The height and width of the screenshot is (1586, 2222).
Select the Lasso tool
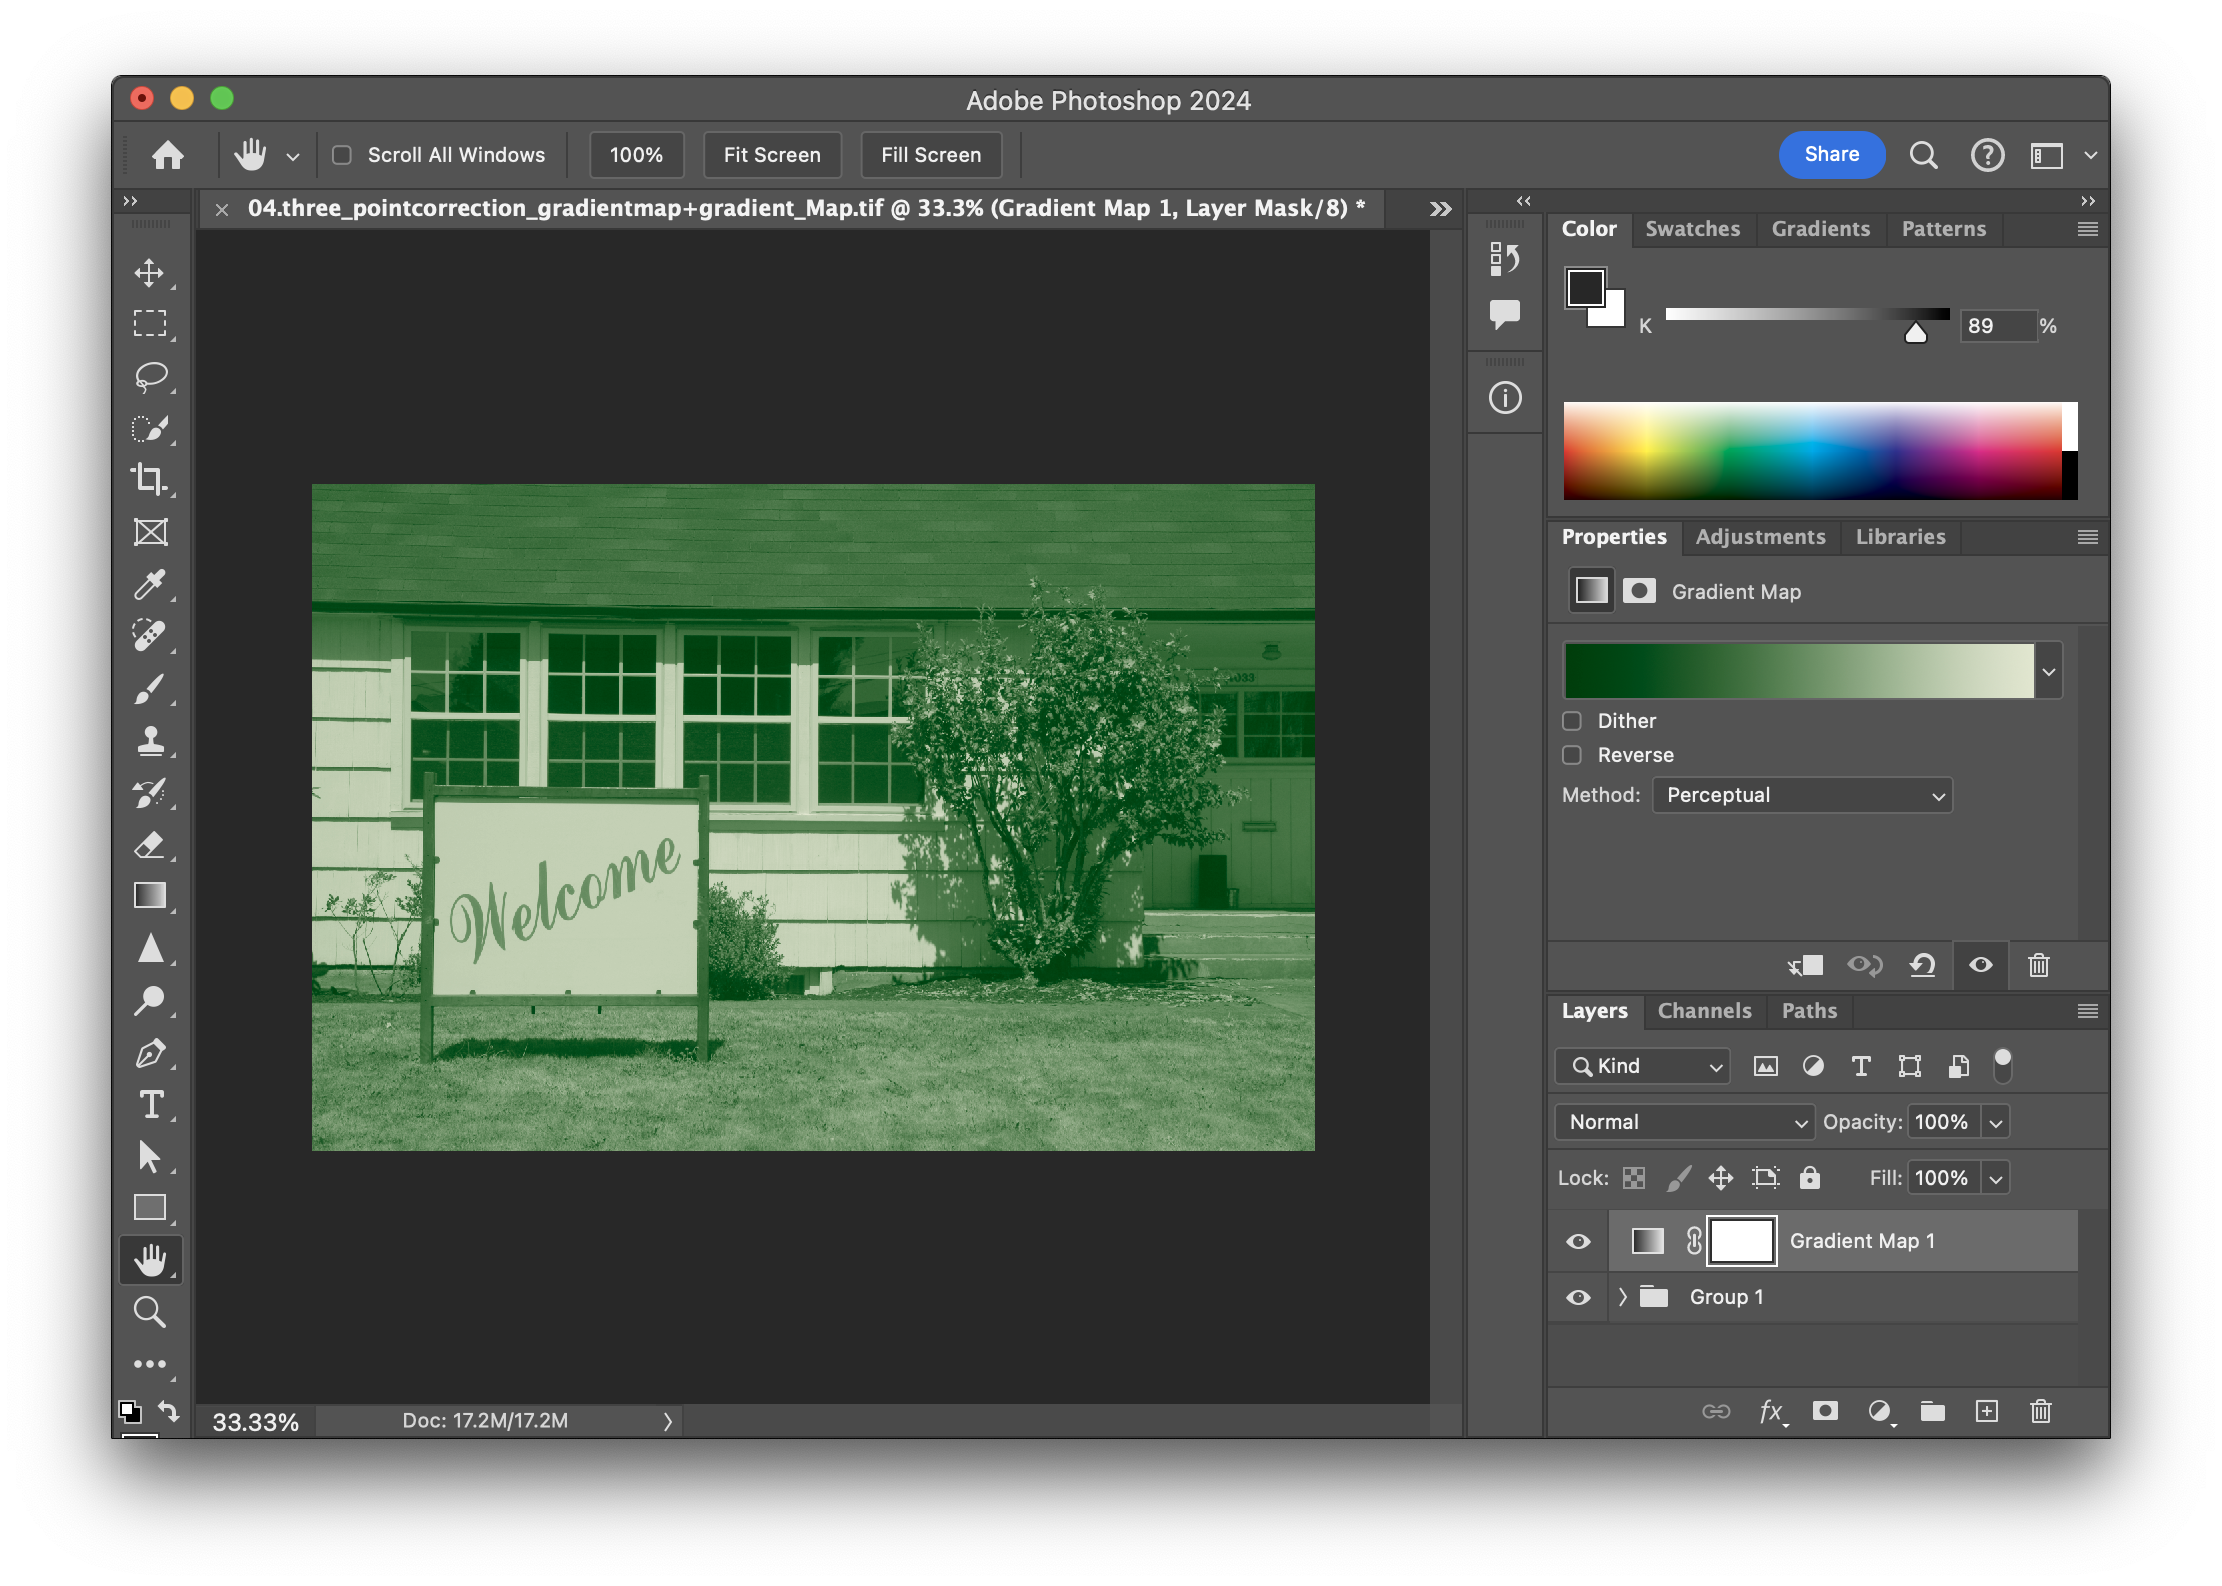point(150,376)
